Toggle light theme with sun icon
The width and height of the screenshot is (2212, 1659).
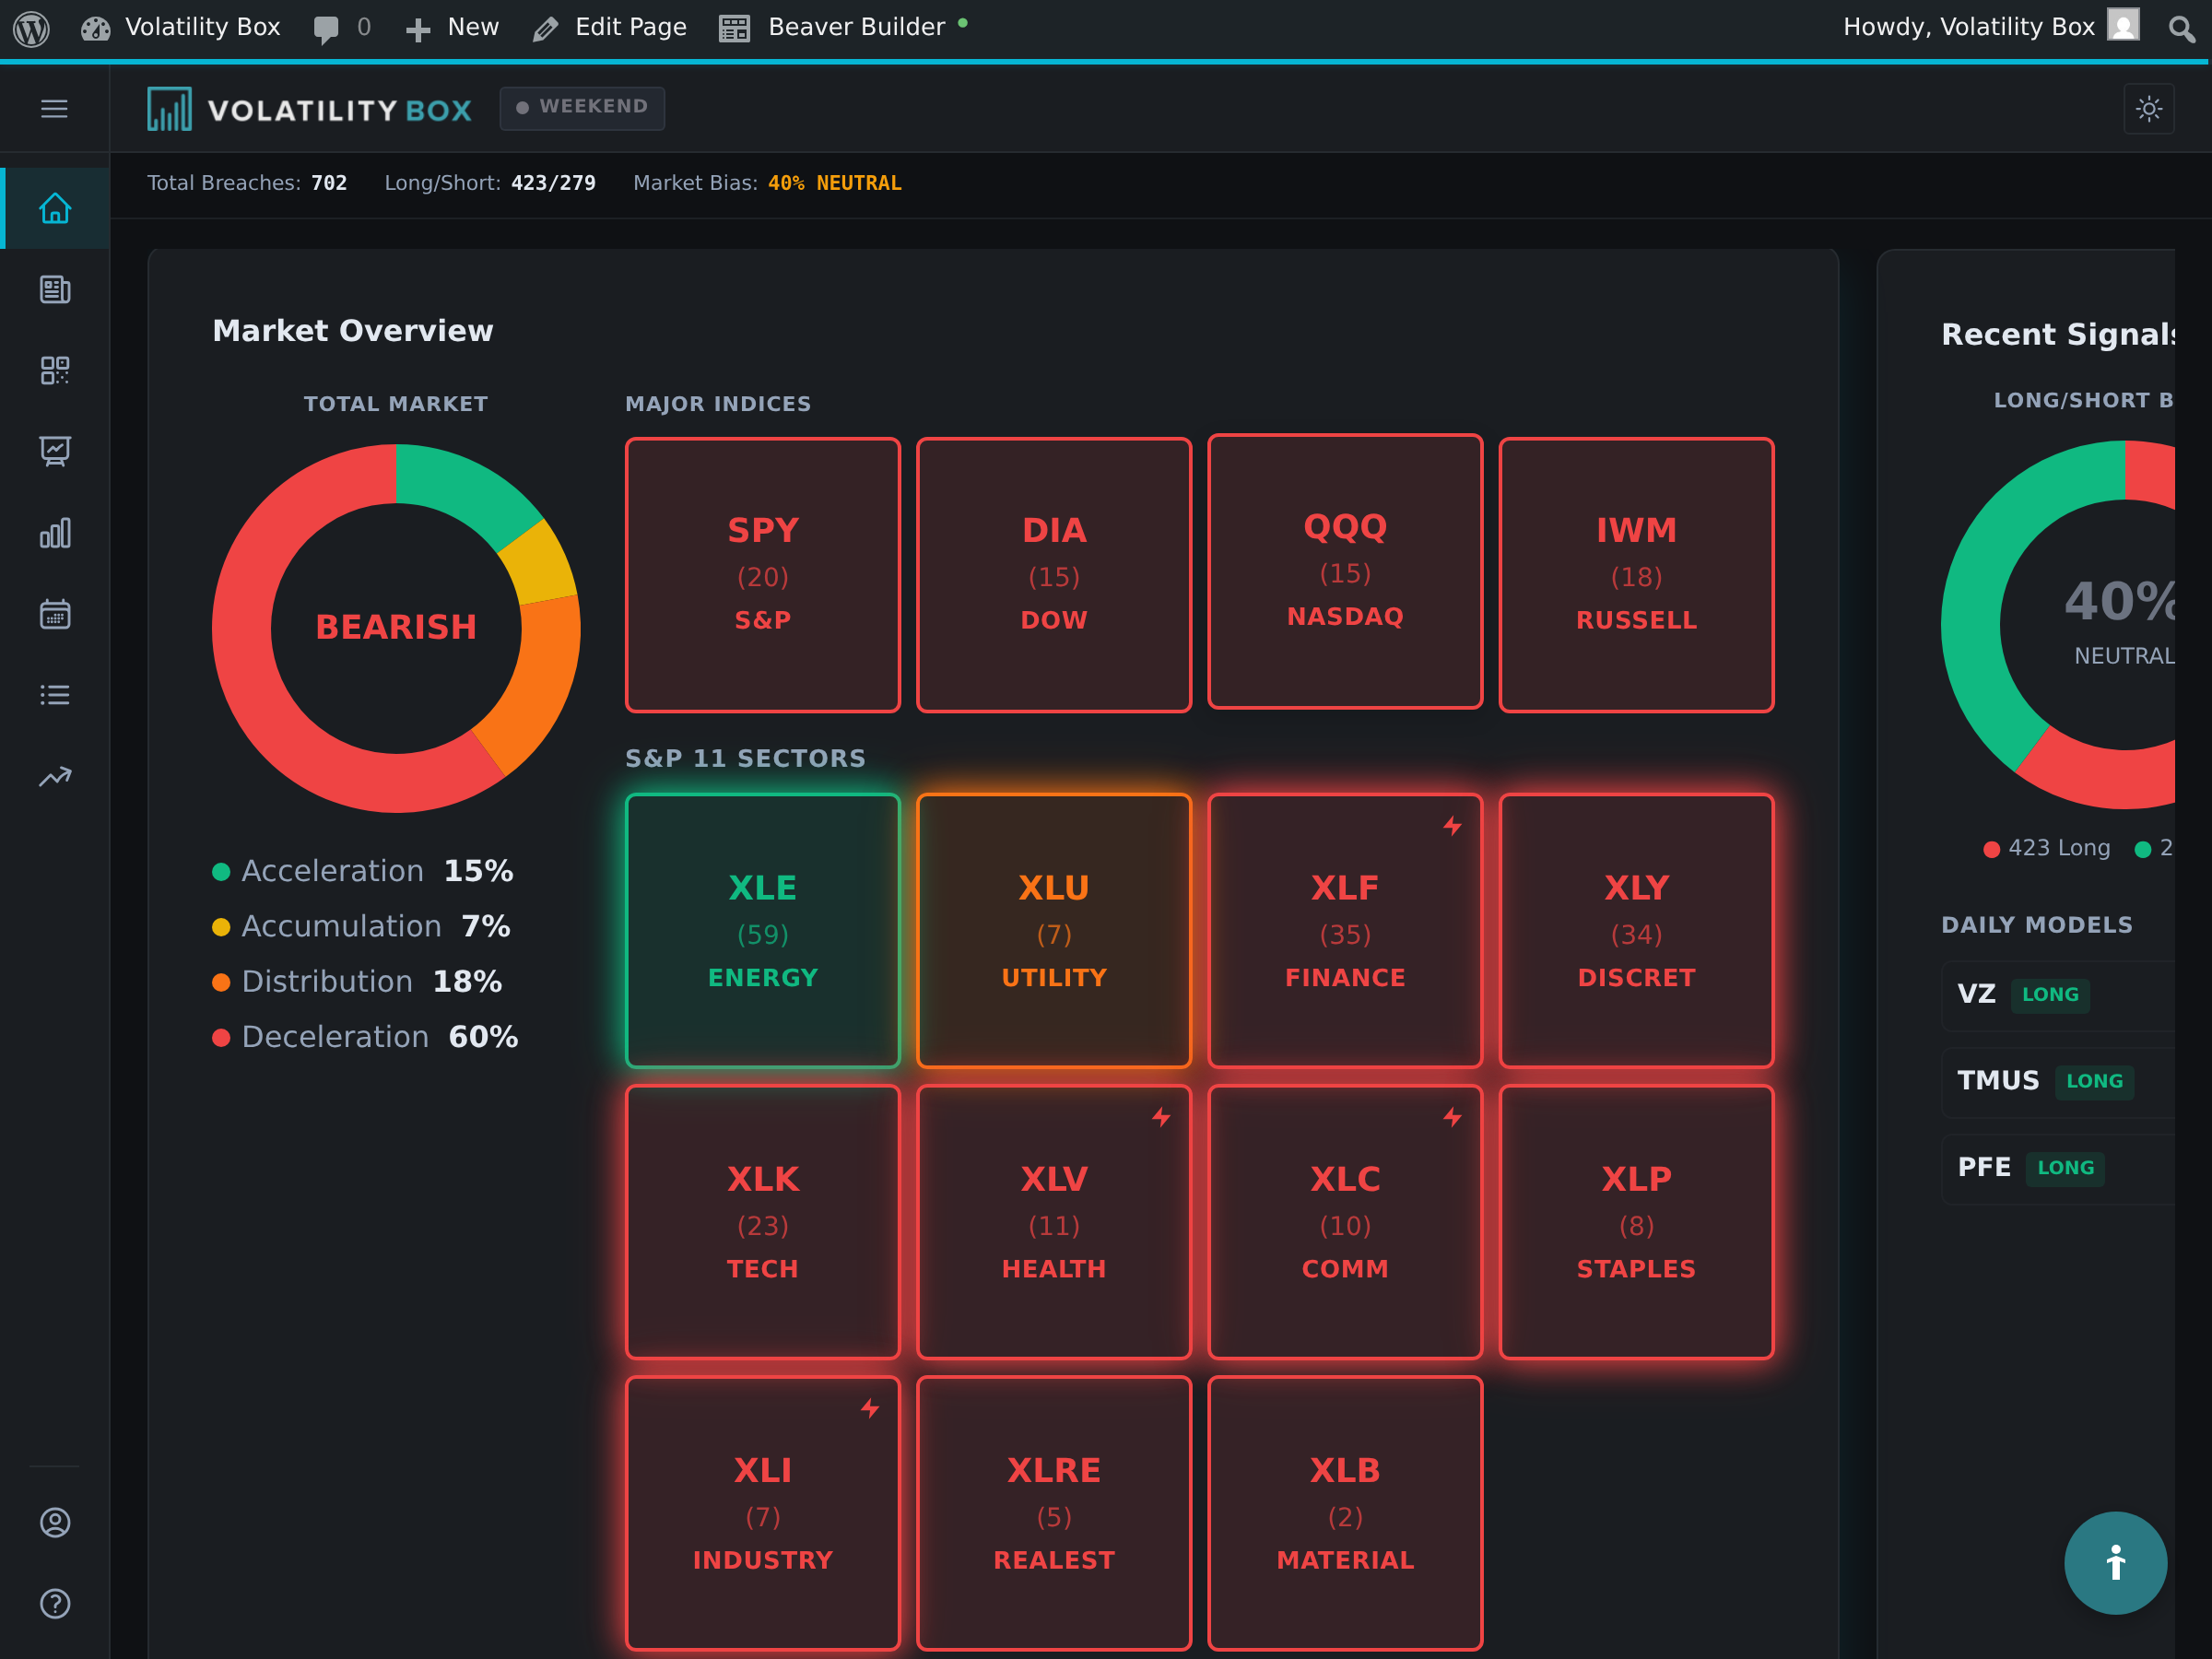[2148, 108]
